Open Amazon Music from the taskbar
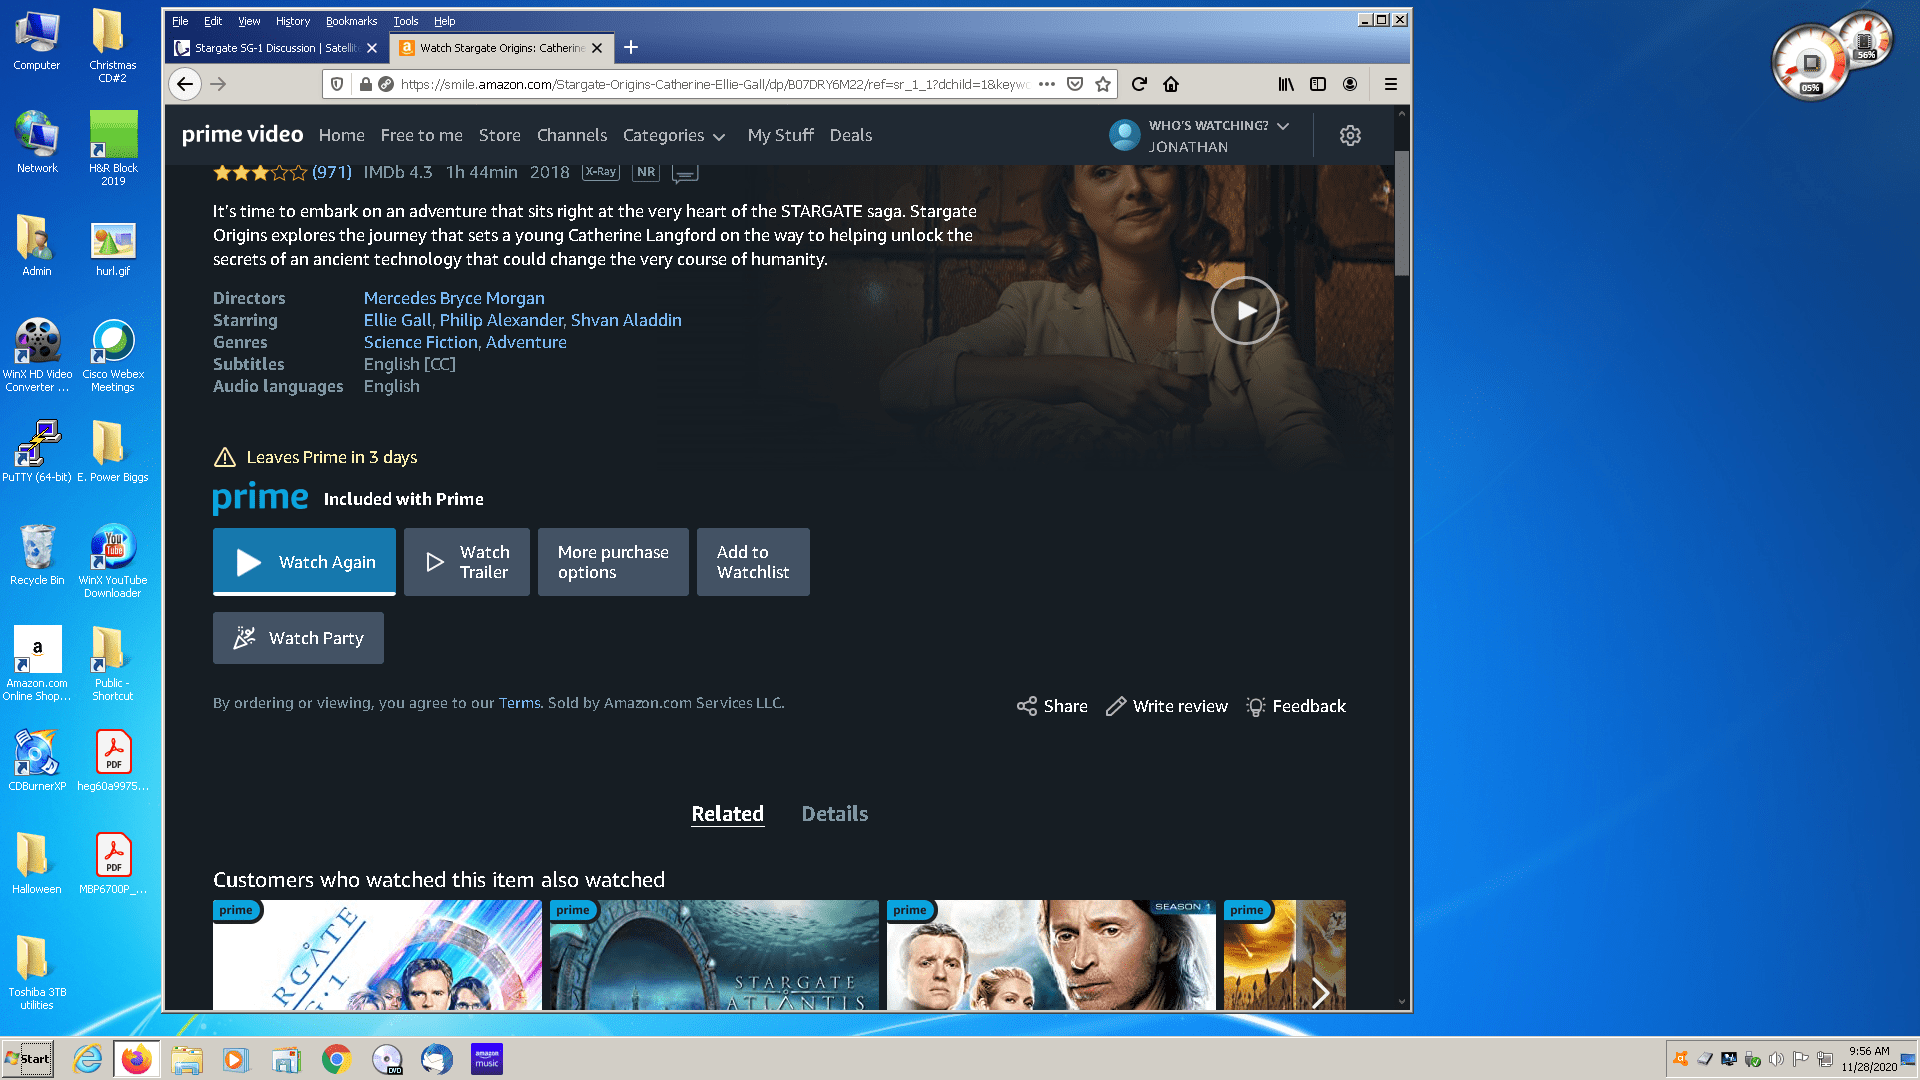Screen dimensions: 1920x1080 tap(487, 1059)
